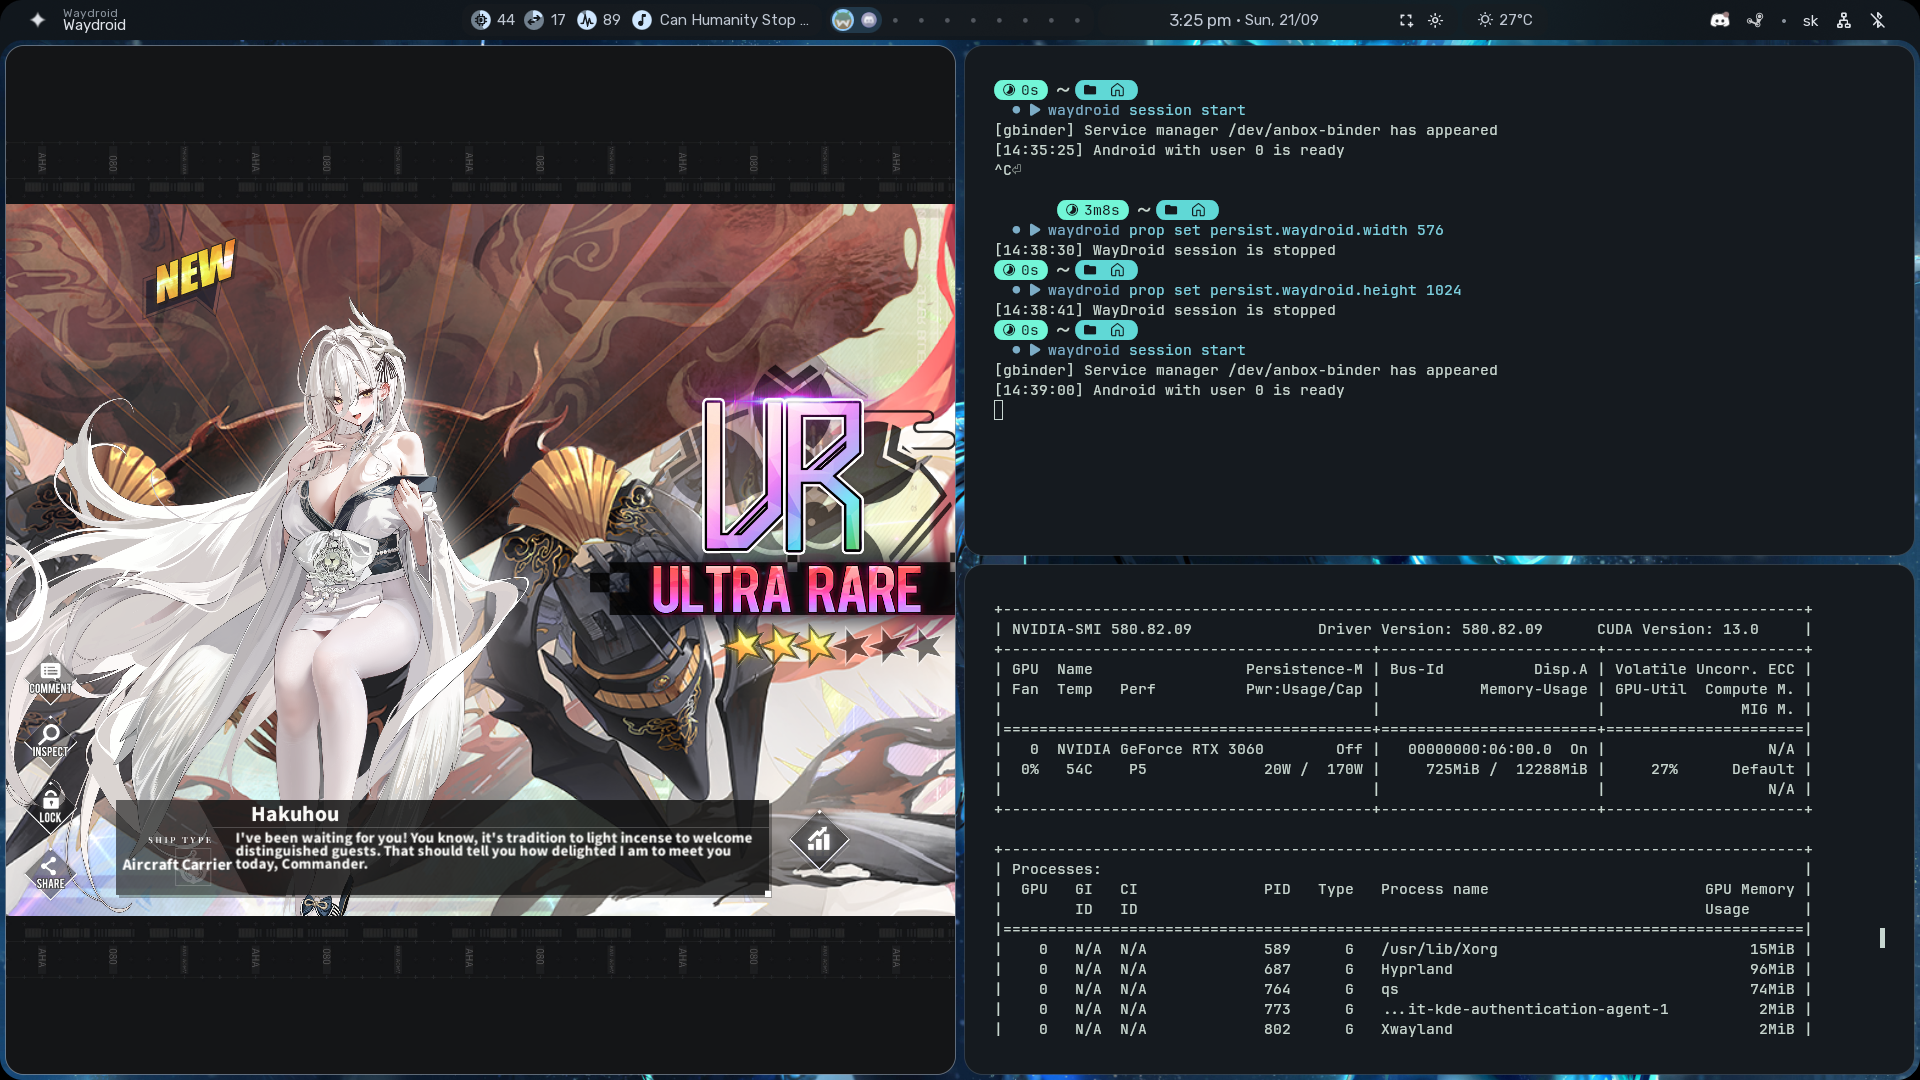Image resolution: width=1920 pixels, height=1080 pixels.
Task: Toggle the Bluetooth disabled icon
Action: 1878,20
